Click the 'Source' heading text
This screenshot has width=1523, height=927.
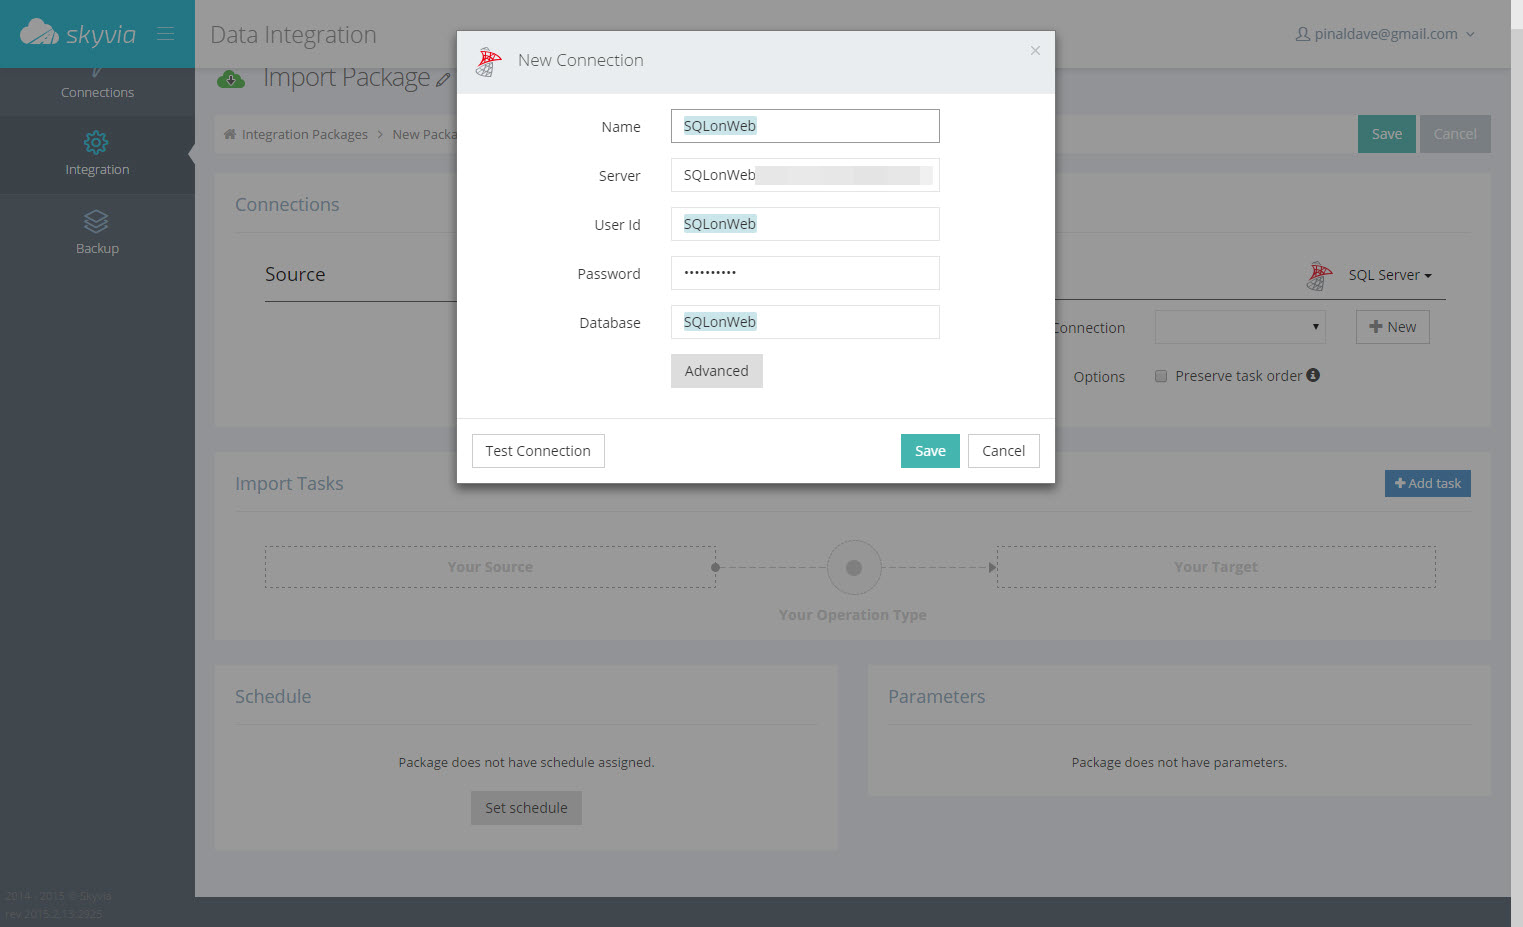click(x=295, y=274)
